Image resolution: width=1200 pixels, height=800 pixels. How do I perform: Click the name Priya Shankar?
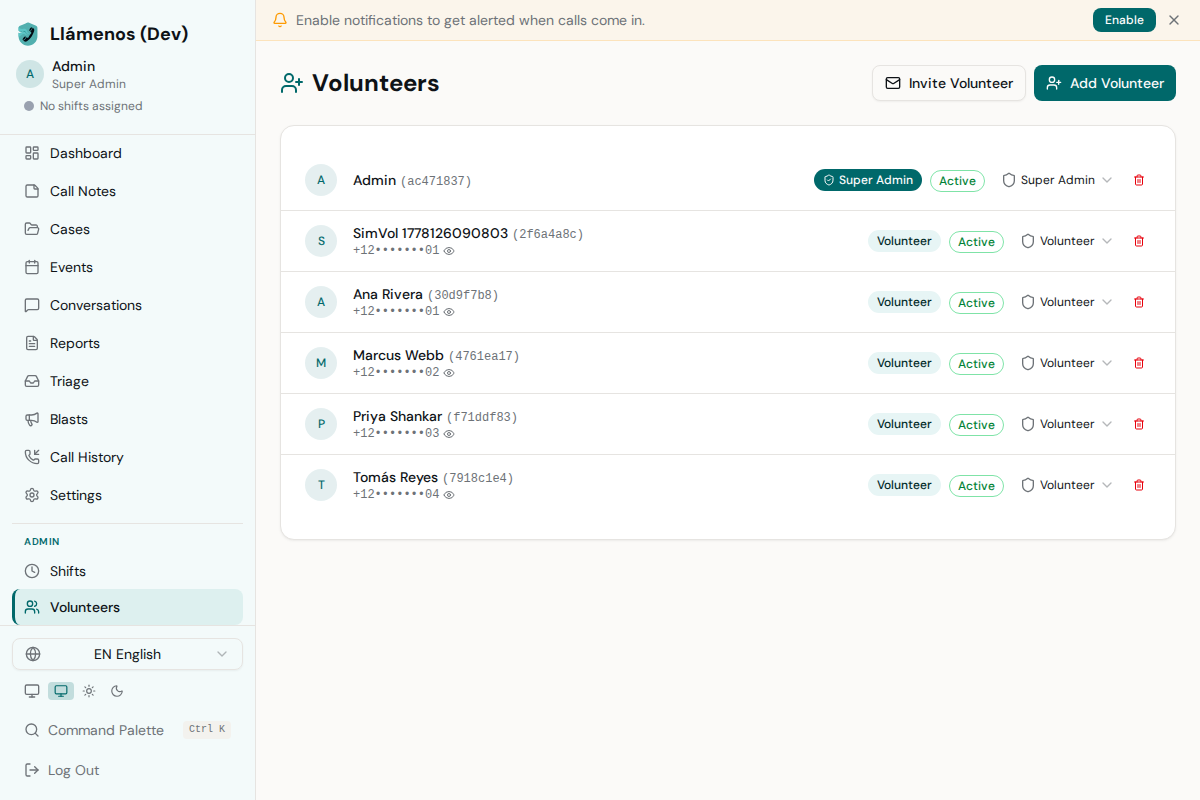click(397, 416)
